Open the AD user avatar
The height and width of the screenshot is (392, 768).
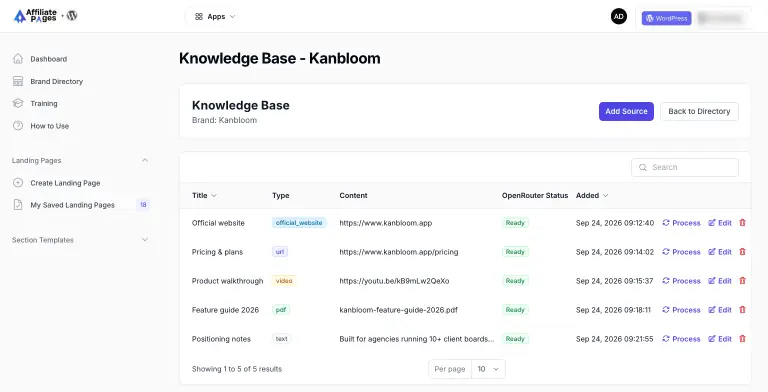point(619,17)
